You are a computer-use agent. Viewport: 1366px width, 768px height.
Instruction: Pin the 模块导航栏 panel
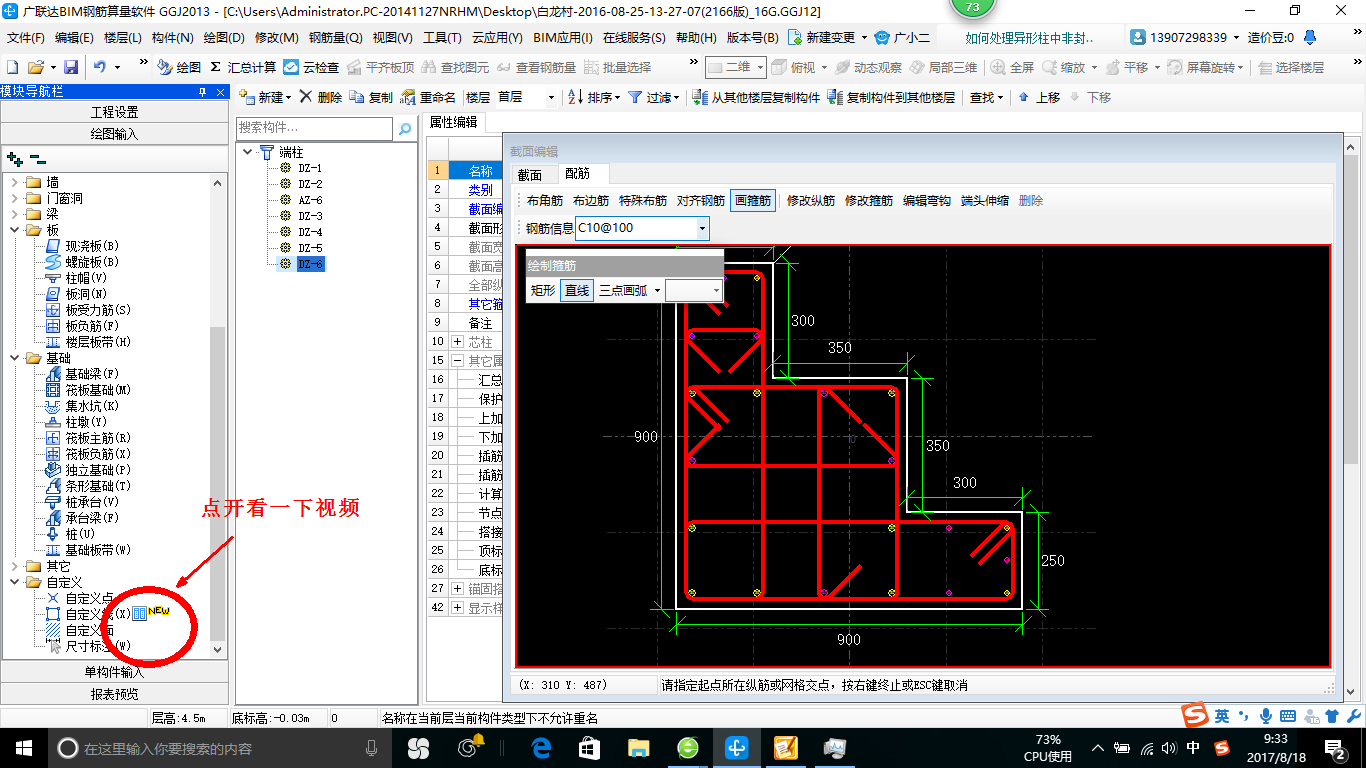point(203,91)
